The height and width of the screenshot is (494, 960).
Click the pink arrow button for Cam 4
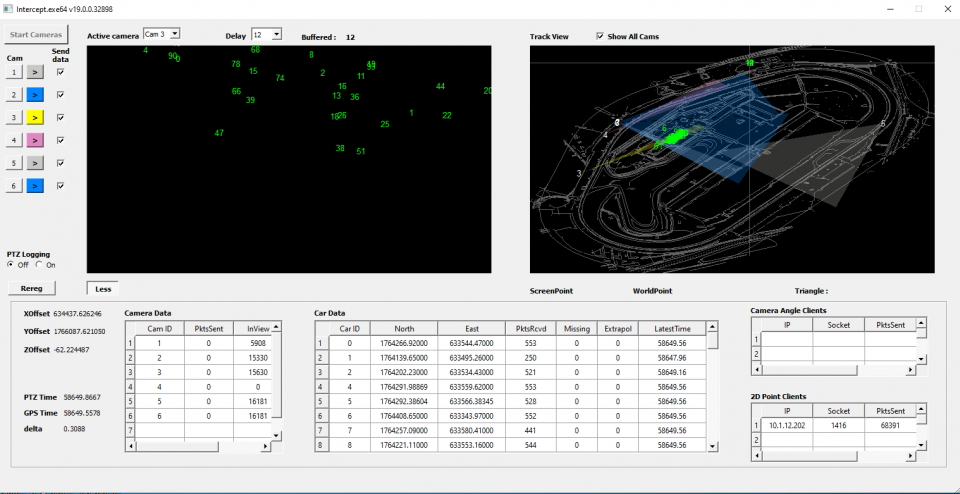35,140
